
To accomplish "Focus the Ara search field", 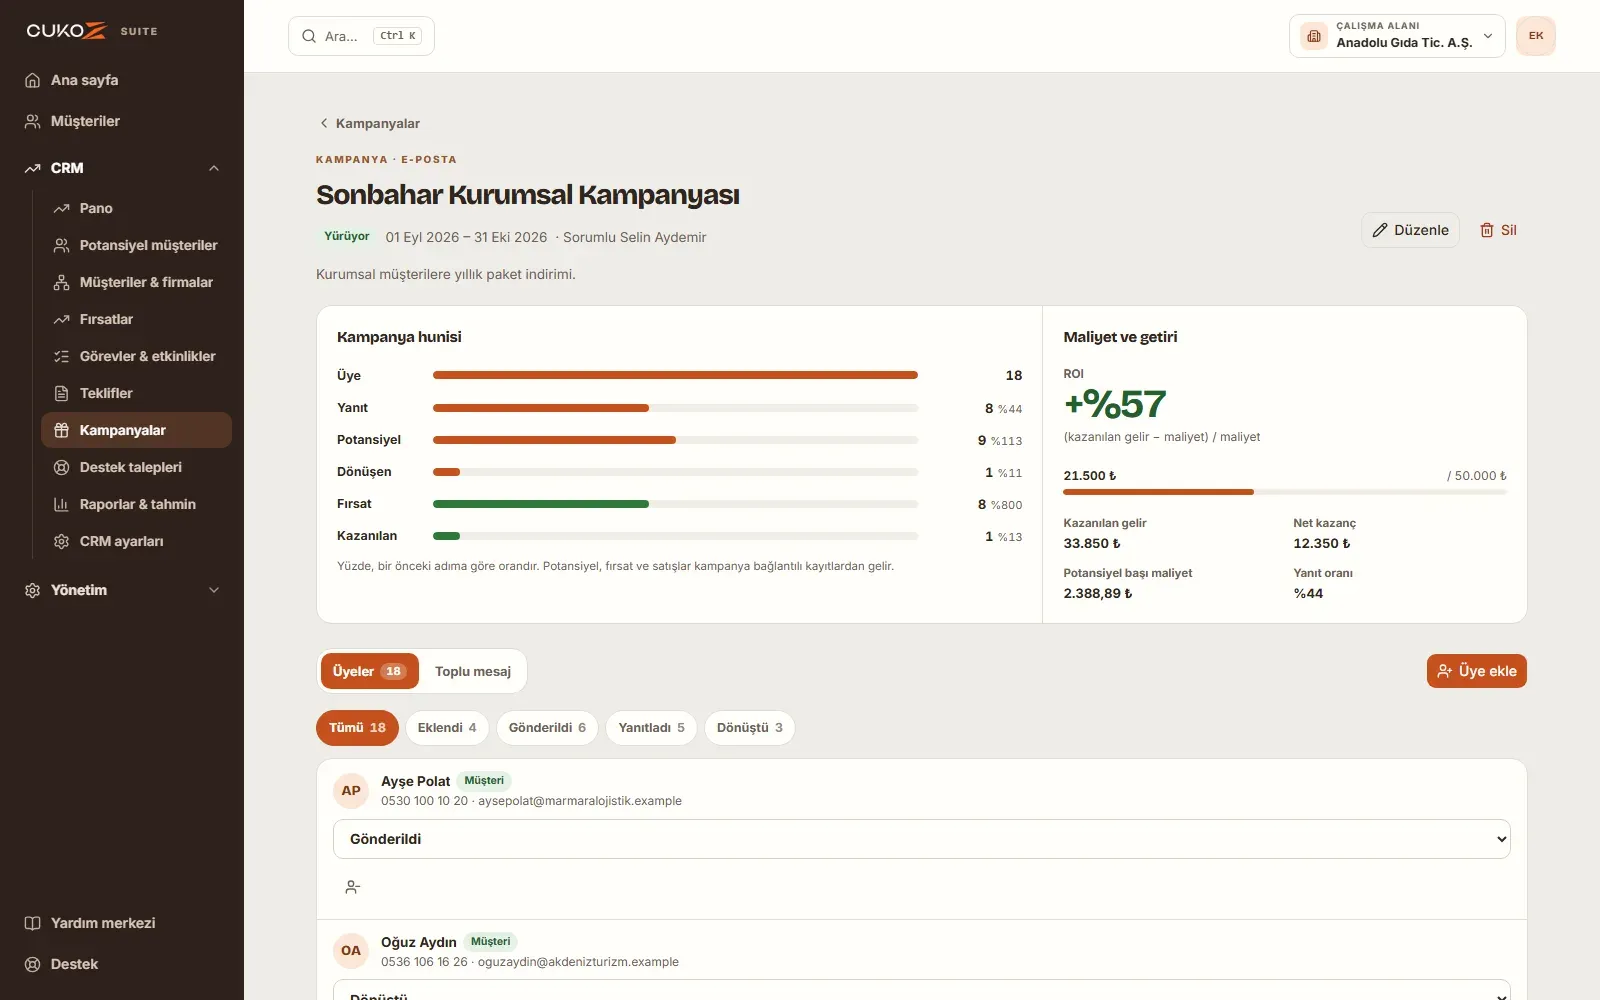I will pyautogui.click(x=361, y=36).
